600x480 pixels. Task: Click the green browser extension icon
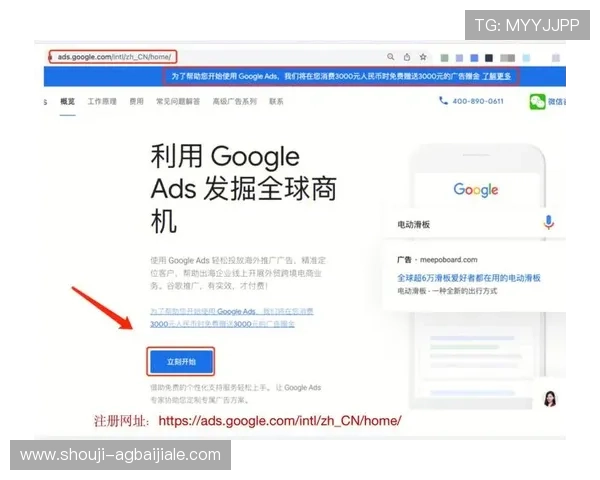pos(444,58)
